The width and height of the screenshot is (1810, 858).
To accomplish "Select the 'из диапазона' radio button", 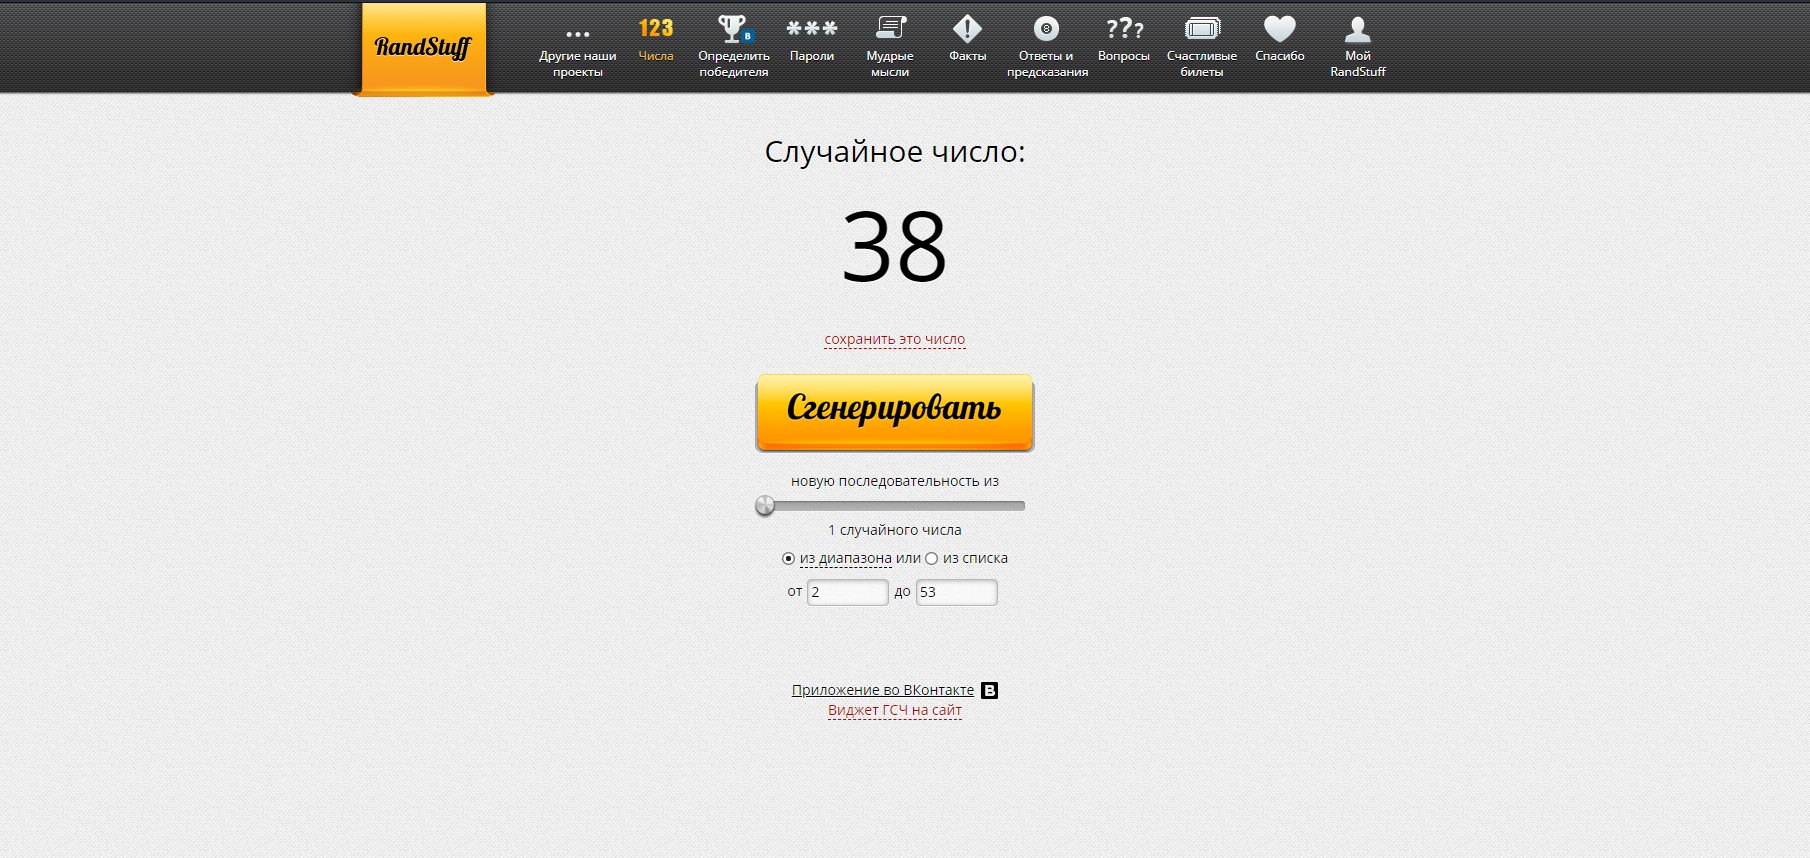I will [788, 559].
